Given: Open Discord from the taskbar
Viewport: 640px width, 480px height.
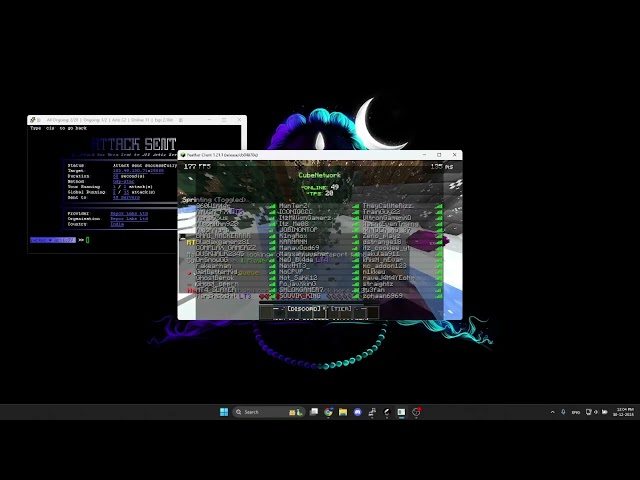Looking at the screenshot, I should [358, 412].
